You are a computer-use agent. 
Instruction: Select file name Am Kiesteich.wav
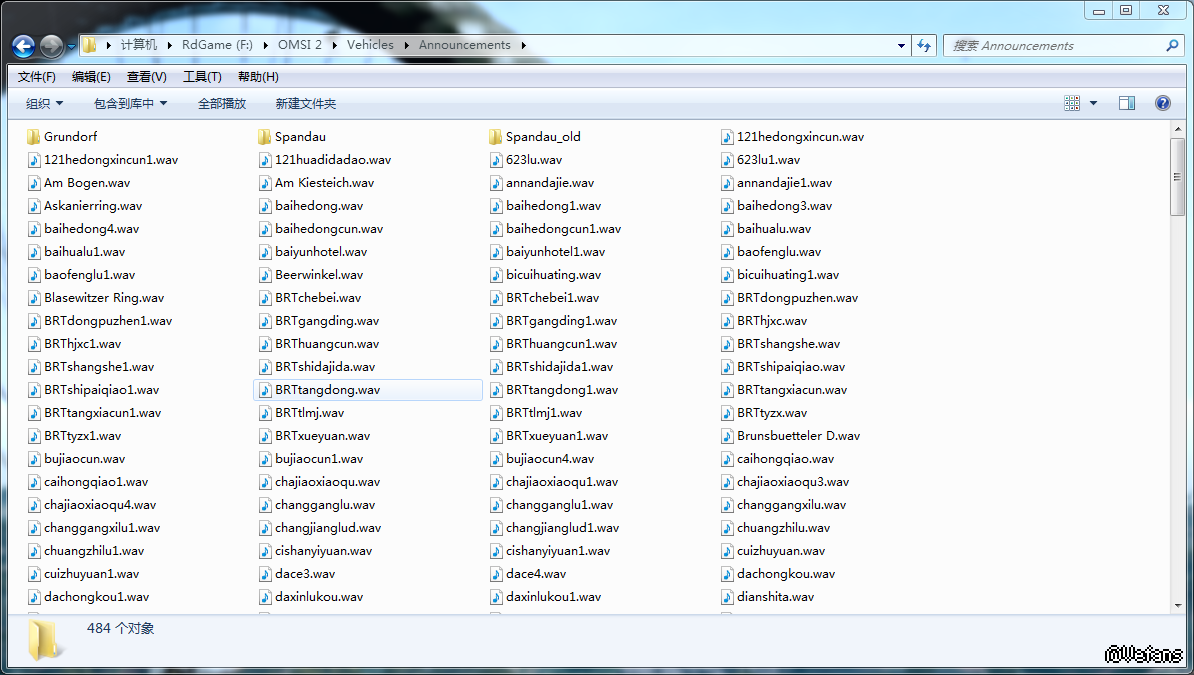tap(324, 183)
